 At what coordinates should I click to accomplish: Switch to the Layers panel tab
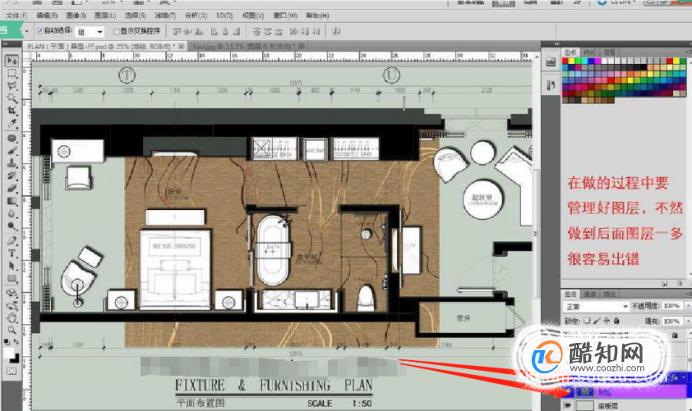[x=571, y=294]
